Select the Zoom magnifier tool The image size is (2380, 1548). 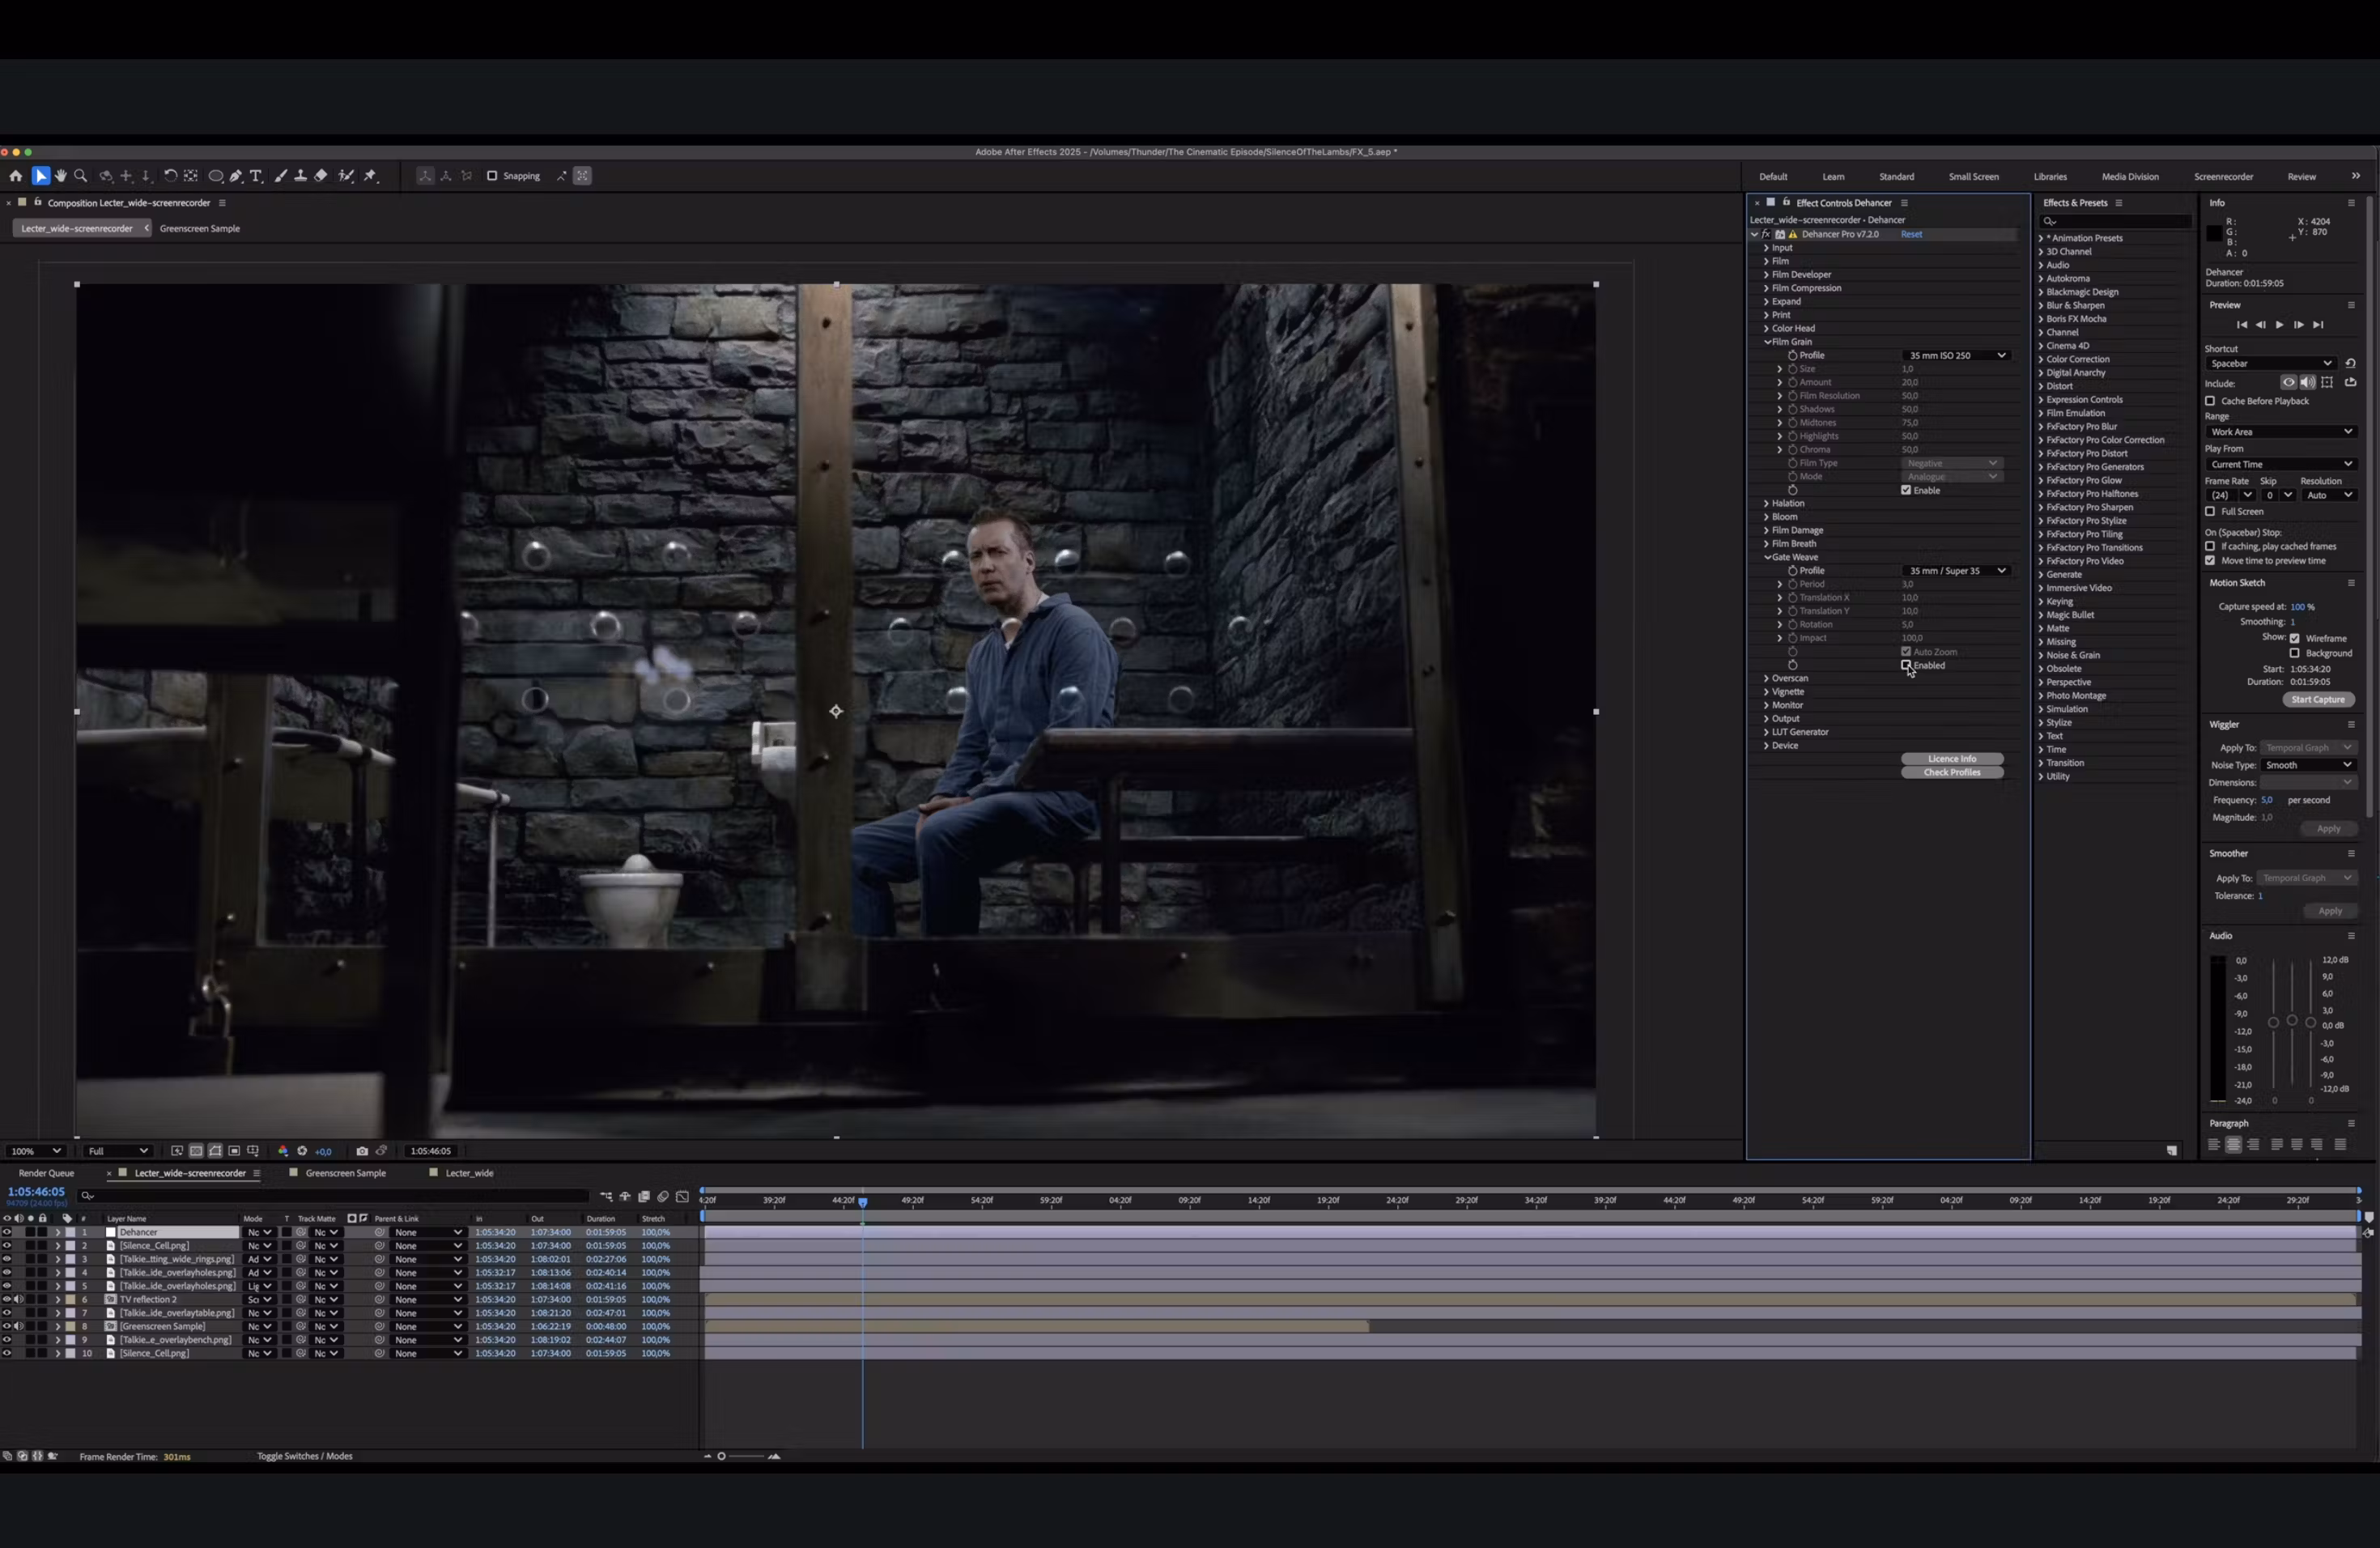(x=81, y=176)
